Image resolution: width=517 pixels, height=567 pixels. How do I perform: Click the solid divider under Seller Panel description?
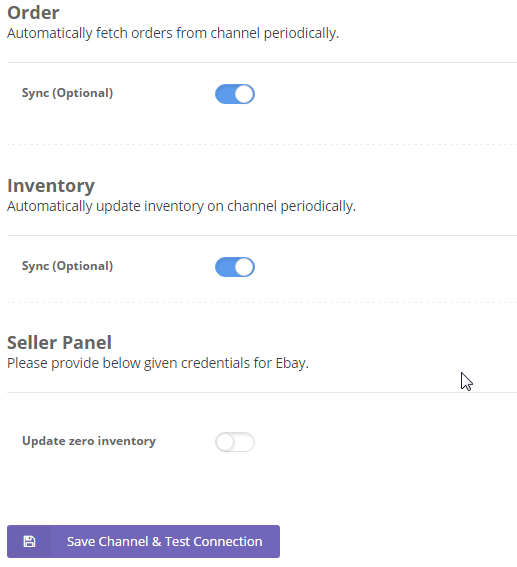tap(262, 392)
